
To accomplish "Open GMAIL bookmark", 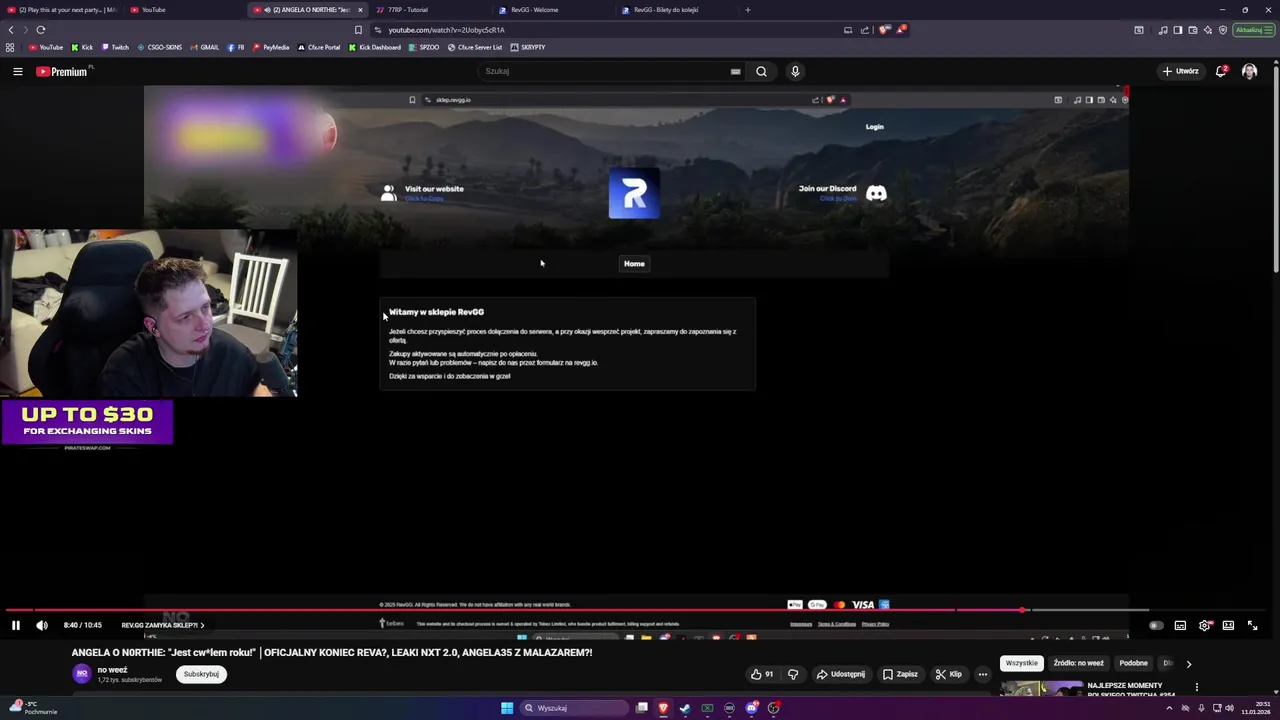I will pos(204,47).
